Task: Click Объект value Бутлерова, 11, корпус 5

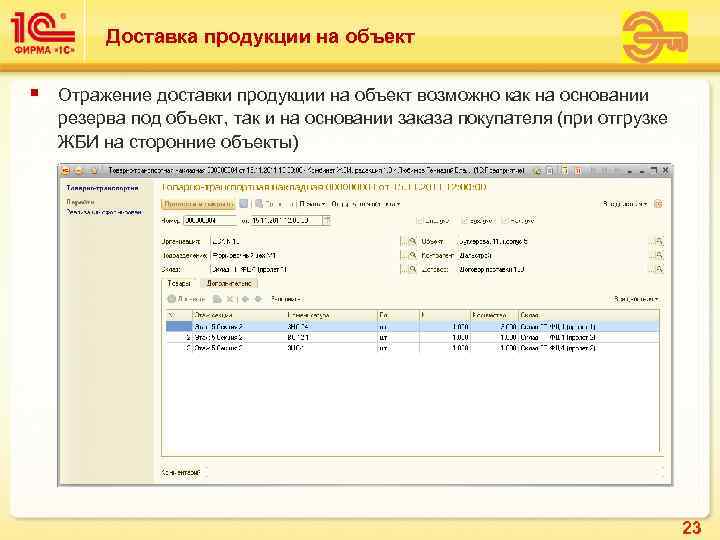Action: pyautogui.click(x=494, y=241)
